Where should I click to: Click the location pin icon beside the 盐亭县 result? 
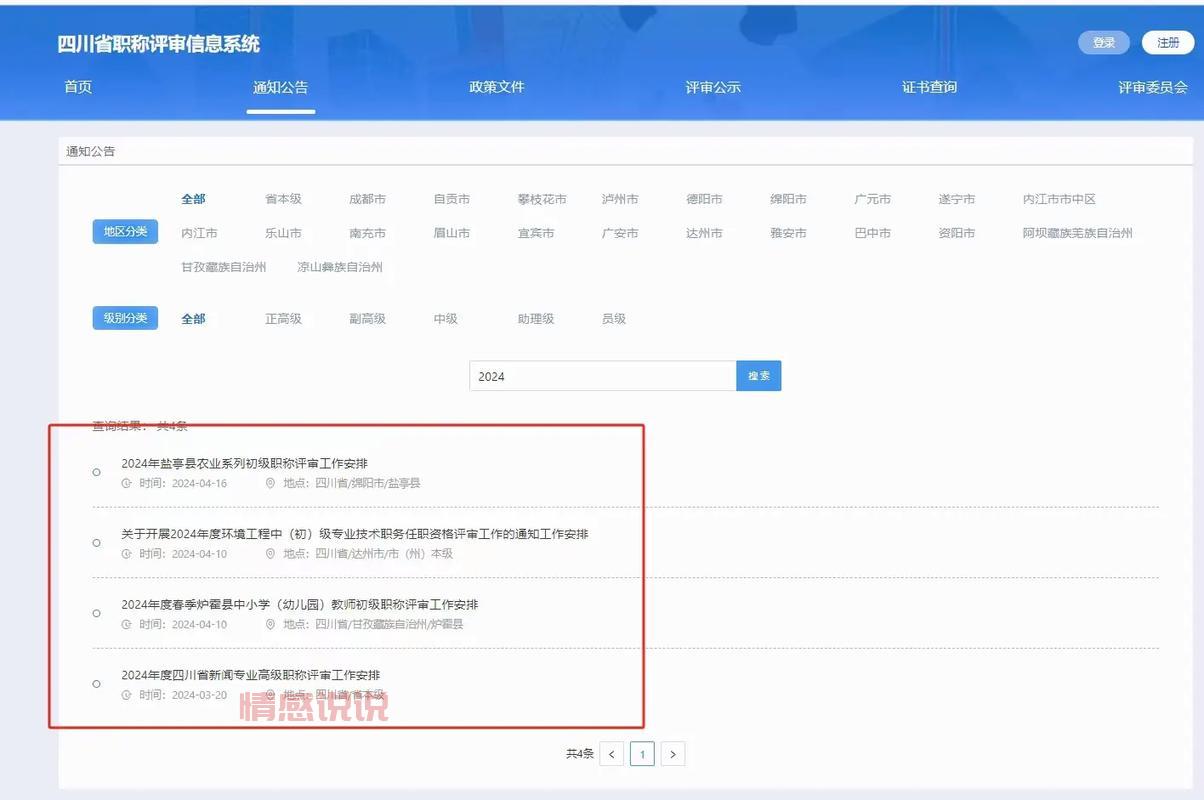point(269,482)
